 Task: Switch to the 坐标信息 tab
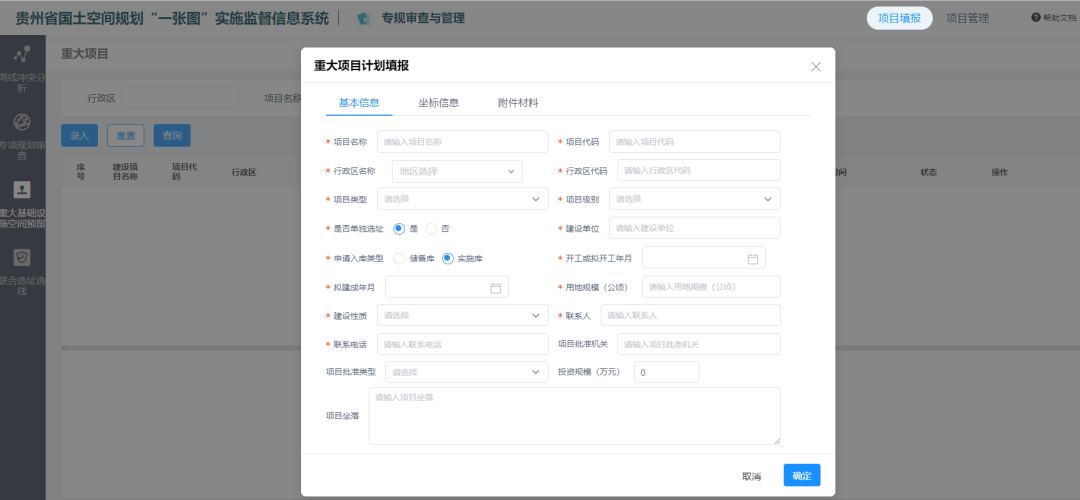click(438, 103)
